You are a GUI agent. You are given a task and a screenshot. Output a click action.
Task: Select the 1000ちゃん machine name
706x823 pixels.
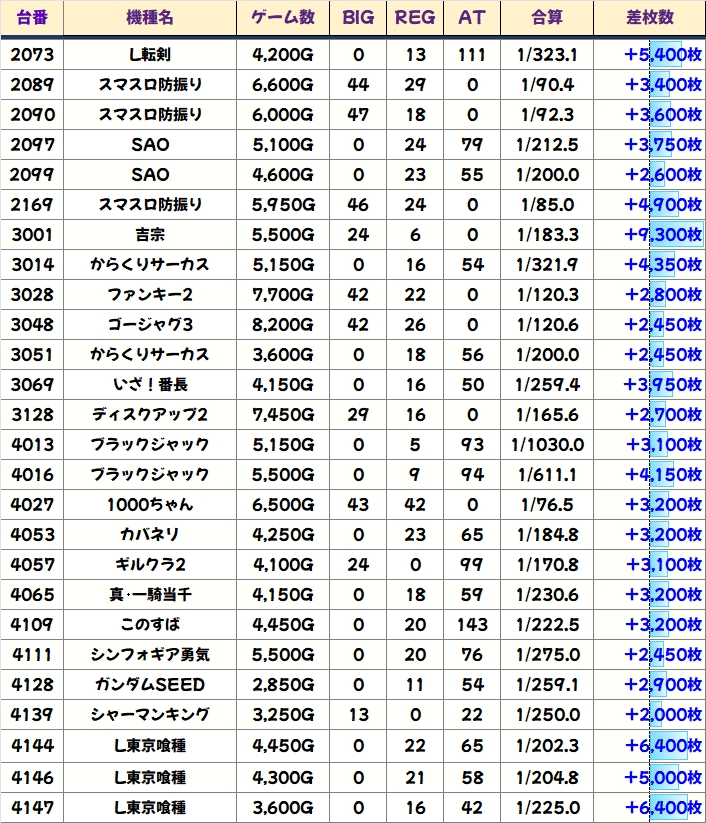150,504
